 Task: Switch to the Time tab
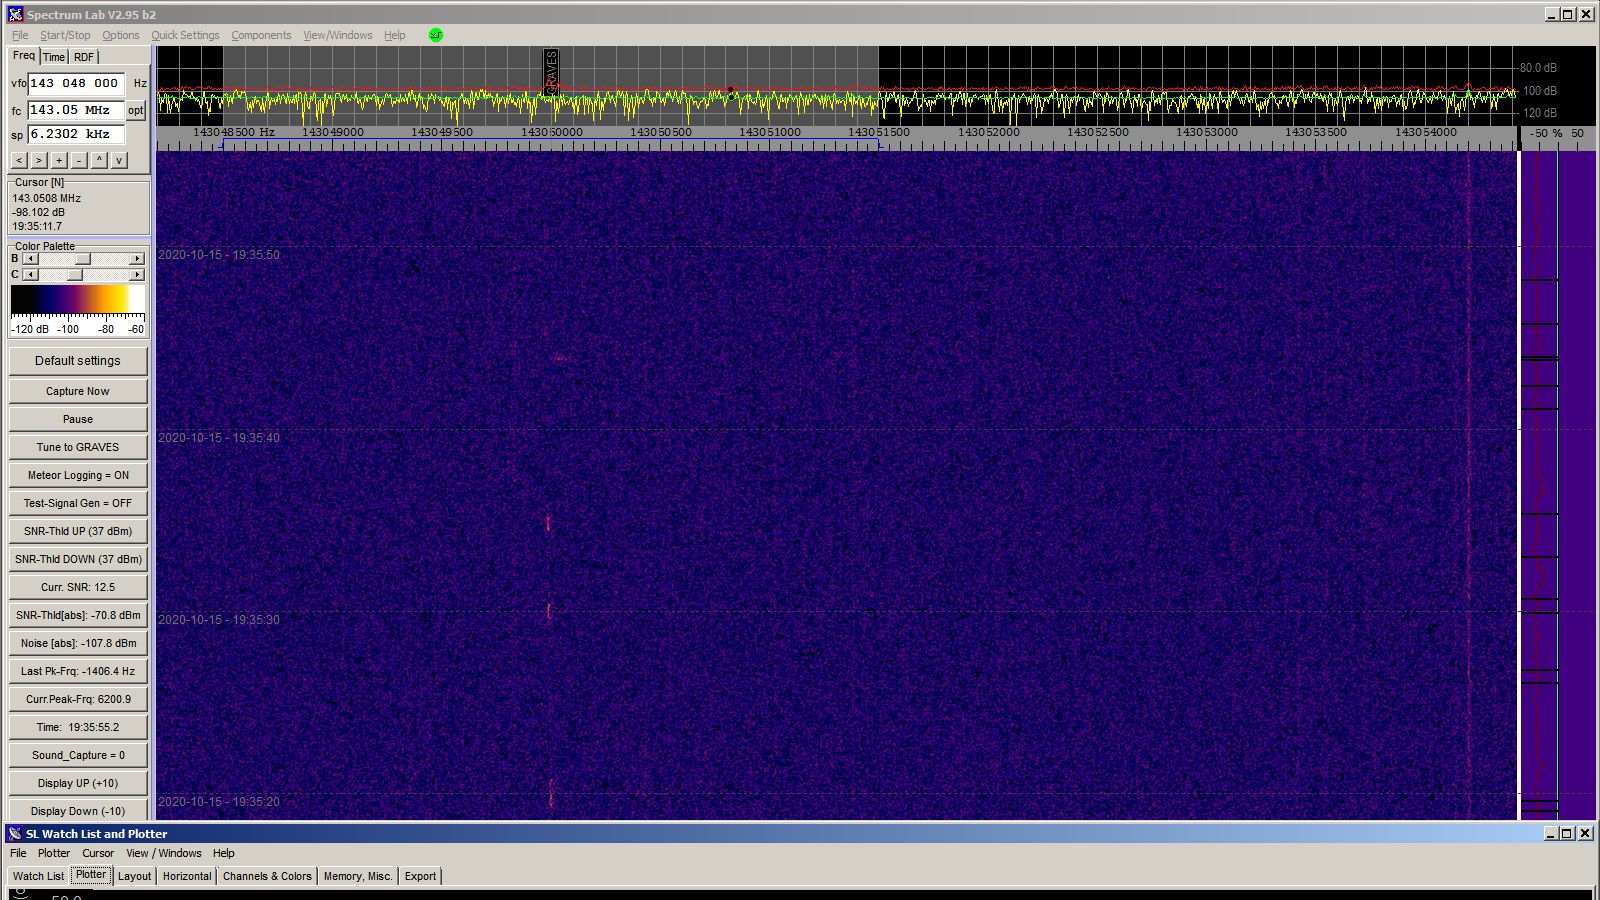click(x=54, y=57)
